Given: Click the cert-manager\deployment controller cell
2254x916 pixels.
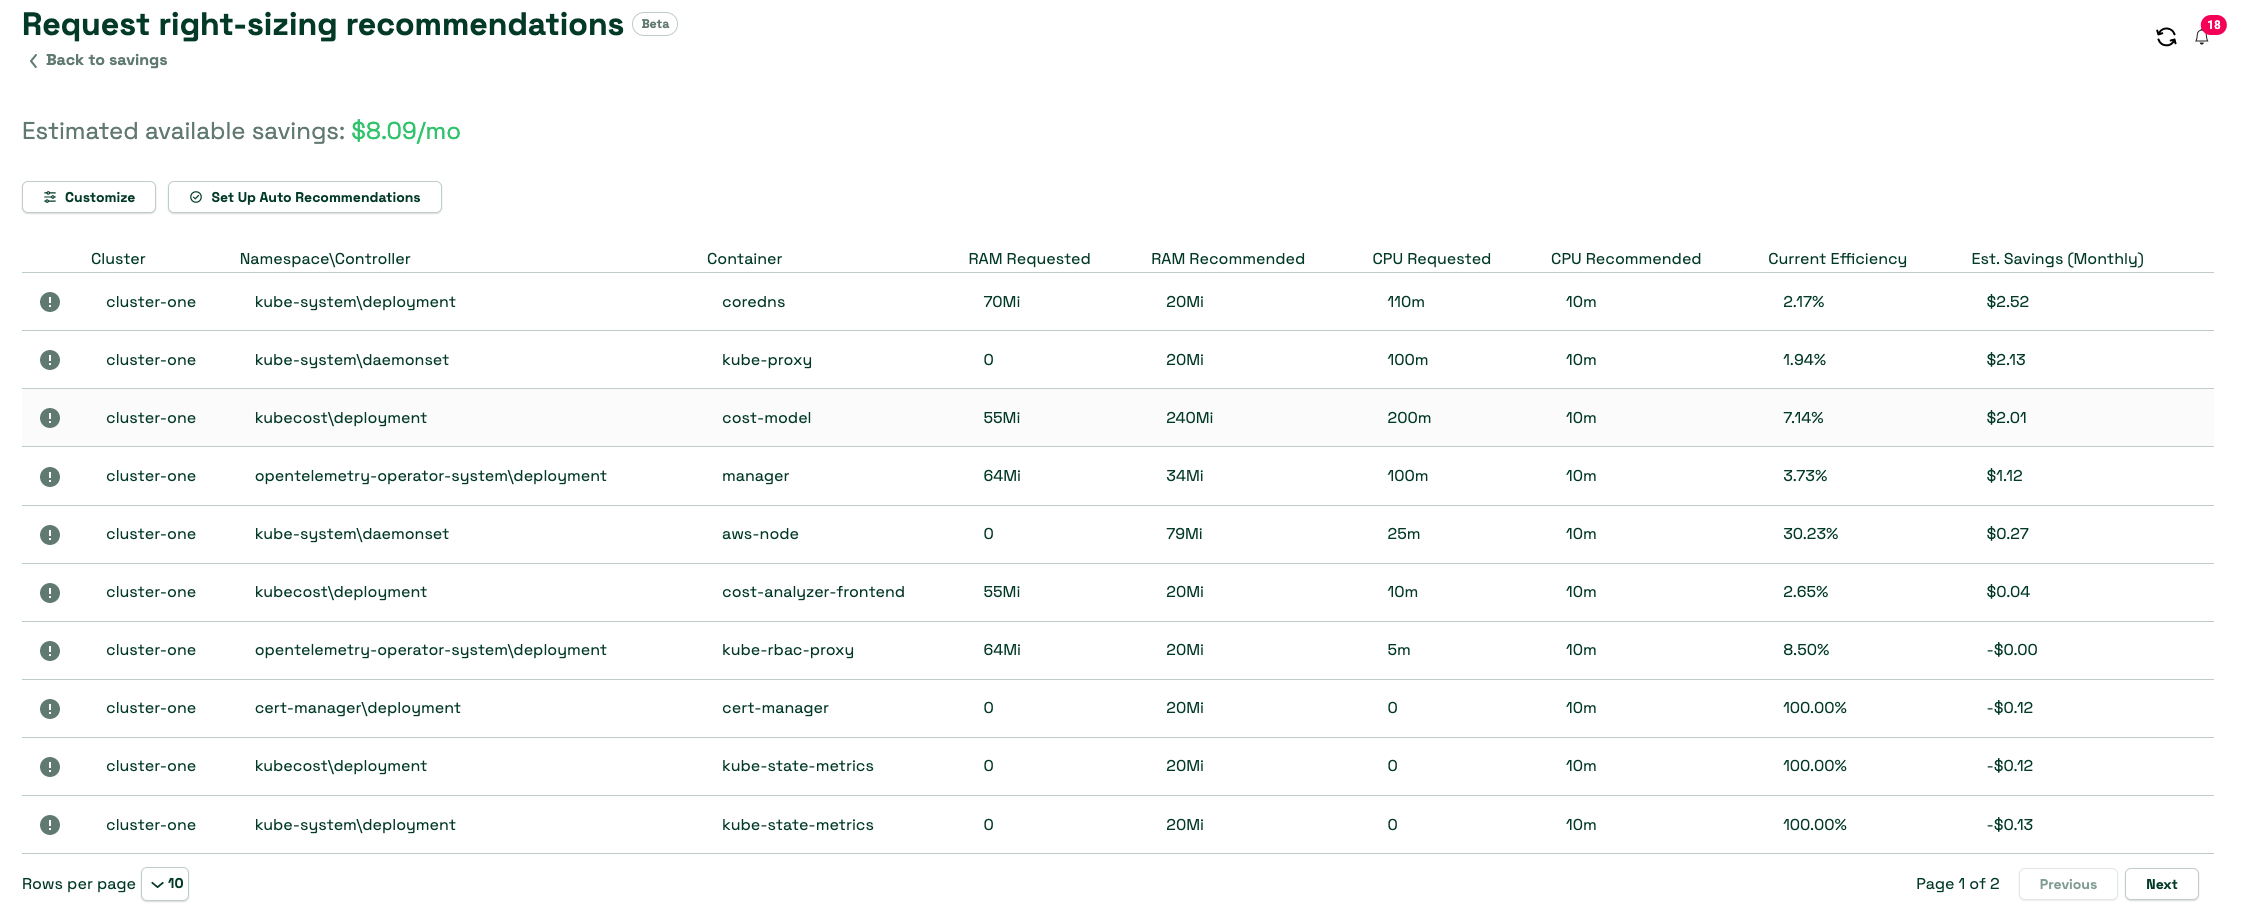Looking at the screenshot, I should (x=357, y=708).
